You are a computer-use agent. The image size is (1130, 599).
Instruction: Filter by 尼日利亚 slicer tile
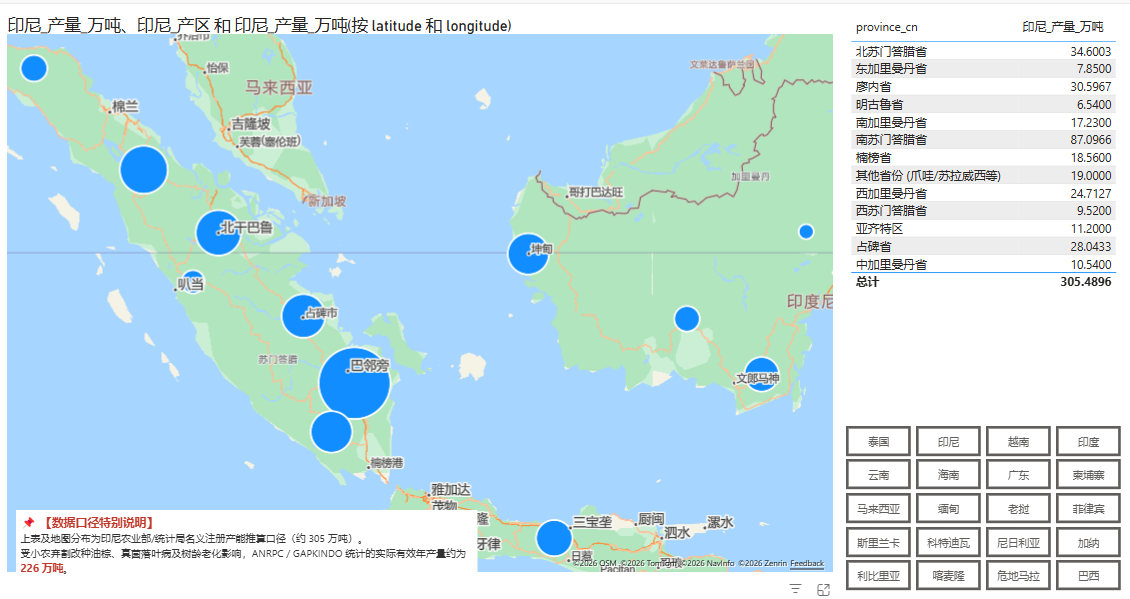click(1018, 542)
